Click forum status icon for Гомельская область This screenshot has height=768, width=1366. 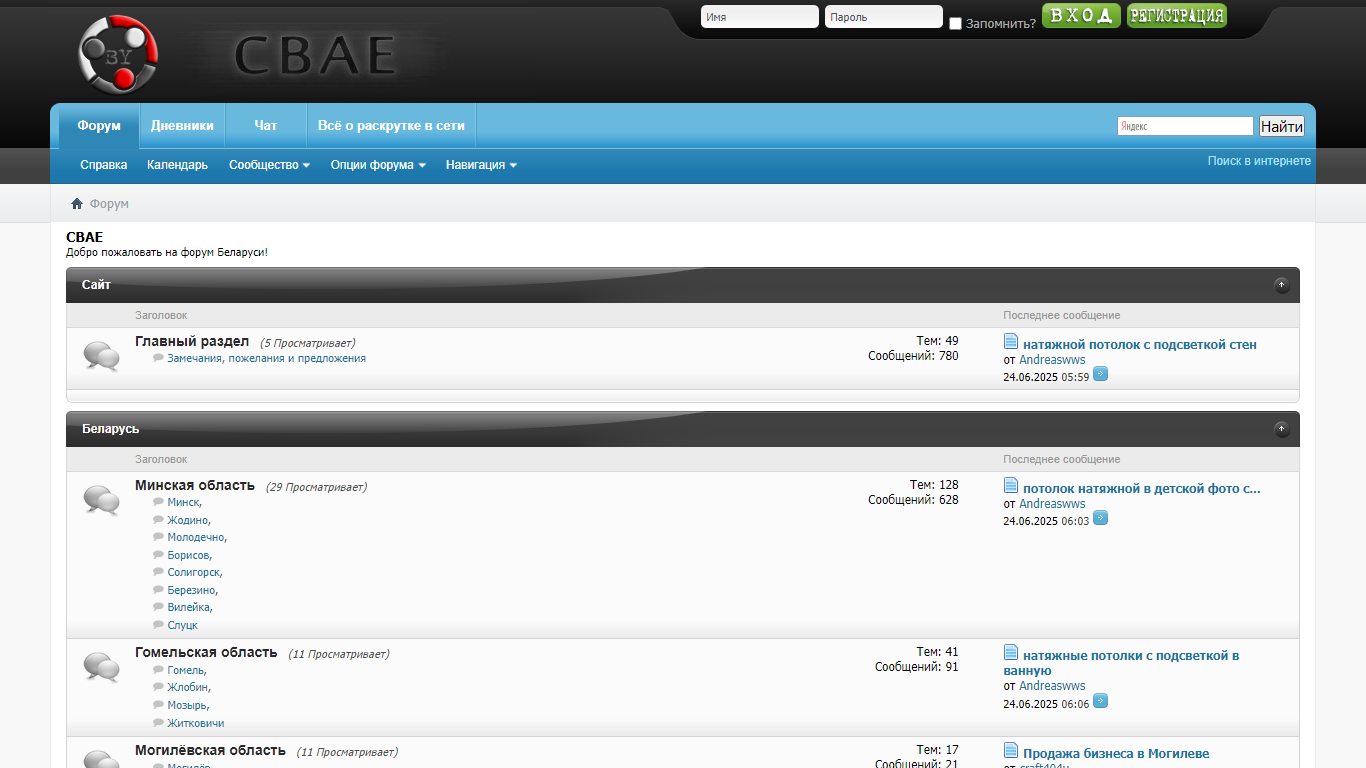click(x=101, y=667)
